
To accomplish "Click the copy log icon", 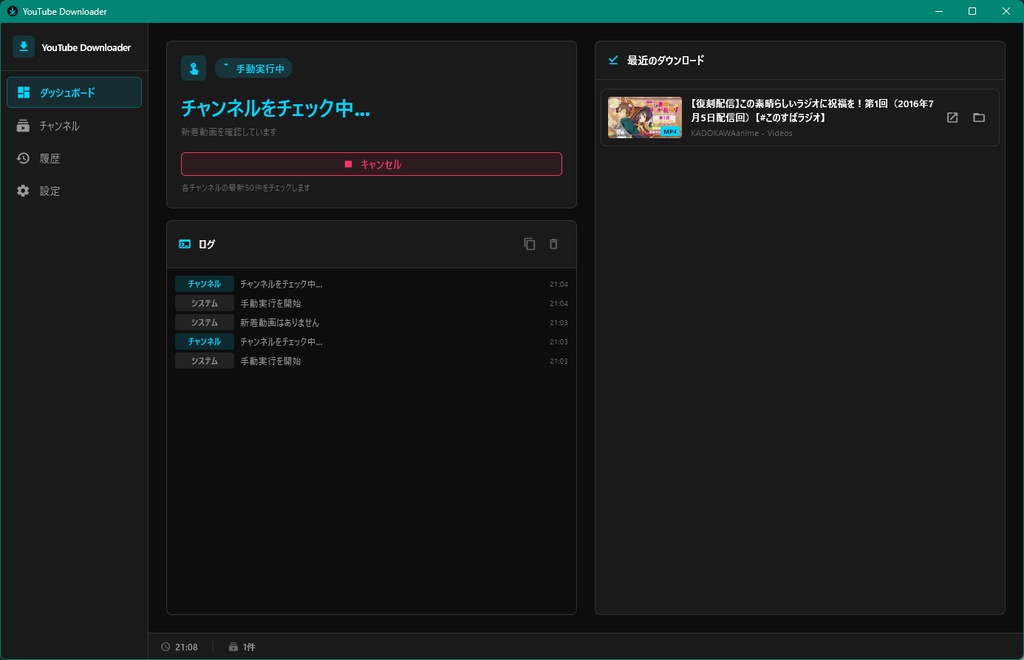I will pyautogui.click(x=530, y=243).
